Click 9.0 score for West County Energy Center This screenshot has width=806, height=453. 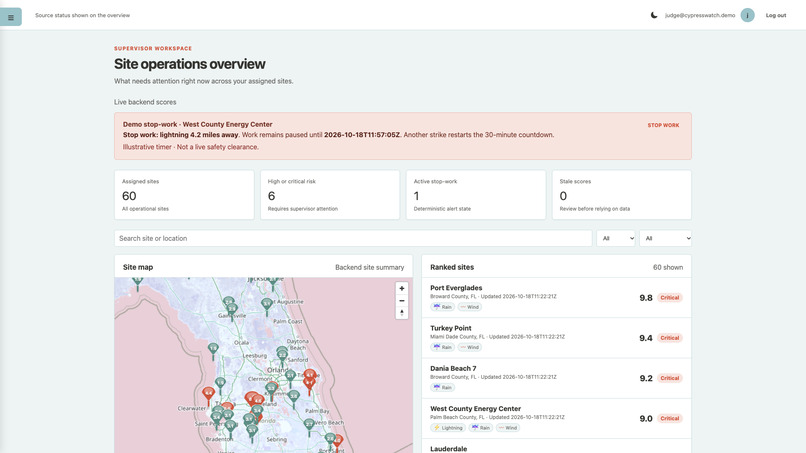click(646, 419)
